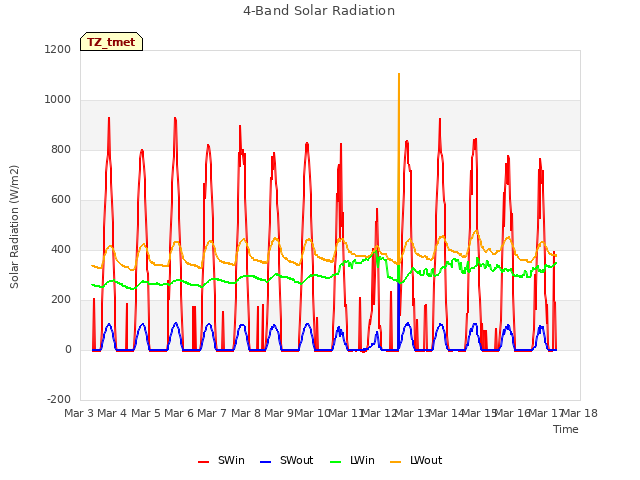Viewport: 640px width, 480px height.
Task: Click the Solar Radiation (W/m2) axis title
Action: (14, 227)
